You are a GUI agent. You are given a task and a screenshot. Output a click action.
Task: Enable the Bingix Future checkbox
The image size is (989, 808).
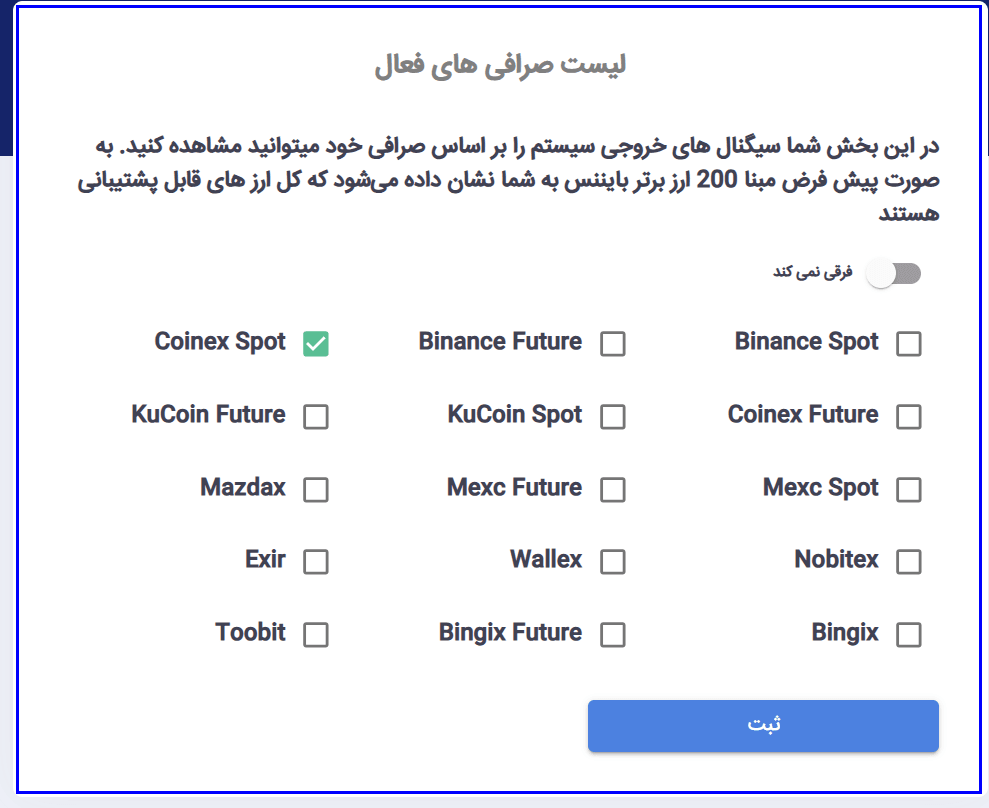point(613,635)
